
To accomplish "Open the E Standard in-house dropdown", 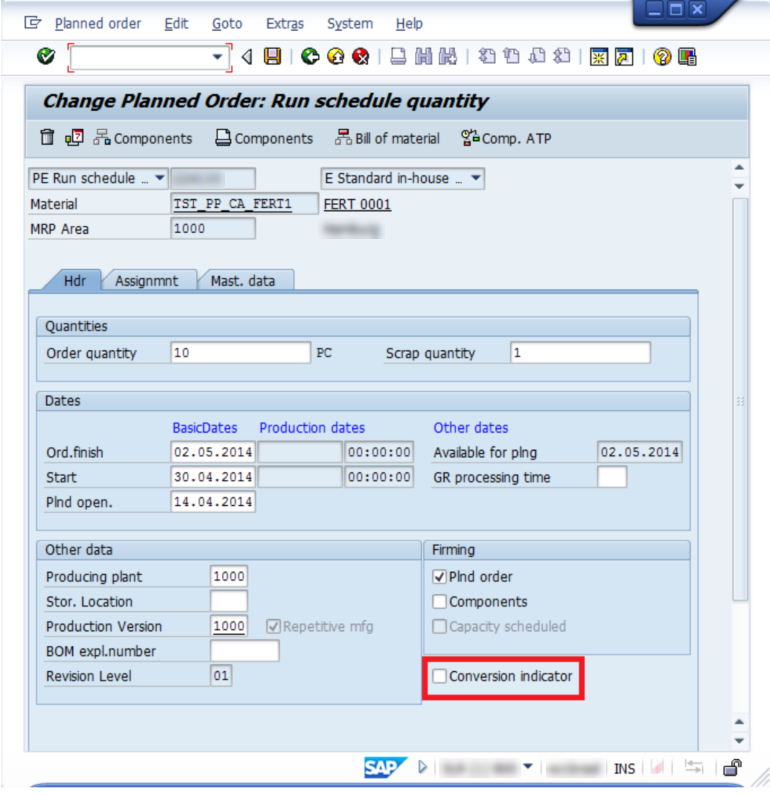I will click(475, 178).
